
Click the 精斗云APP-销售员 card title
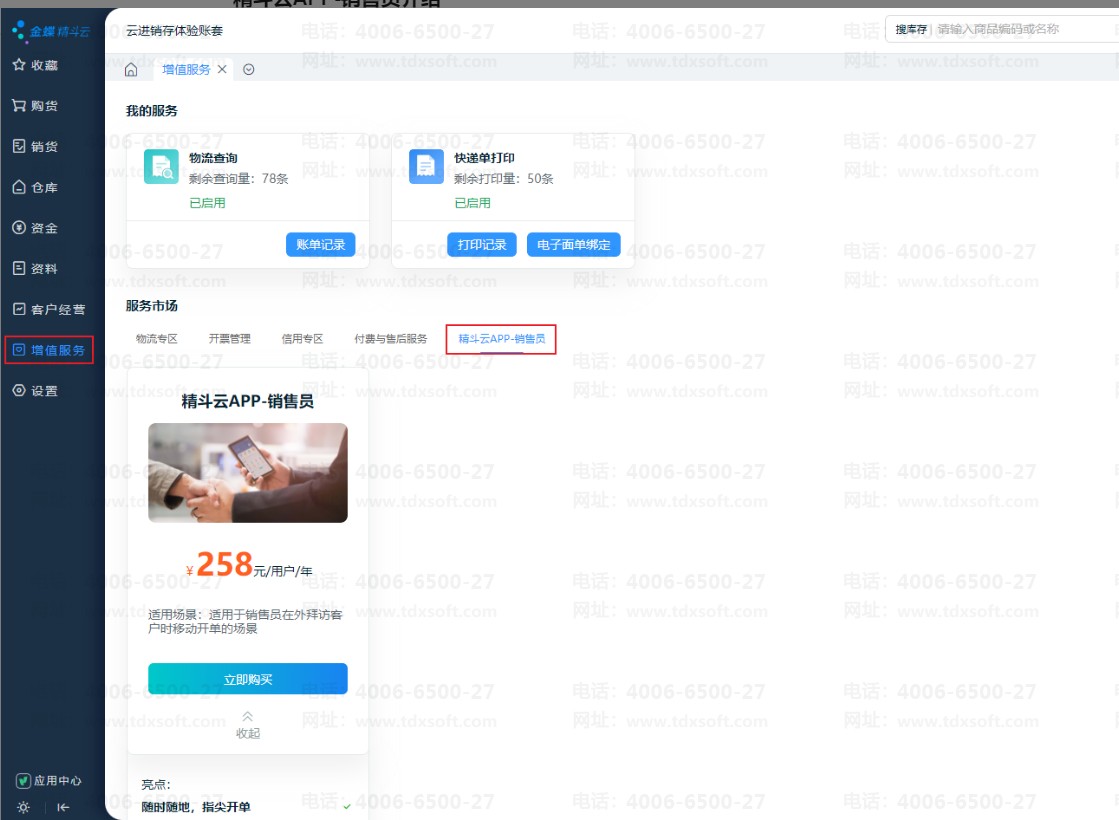248,401
